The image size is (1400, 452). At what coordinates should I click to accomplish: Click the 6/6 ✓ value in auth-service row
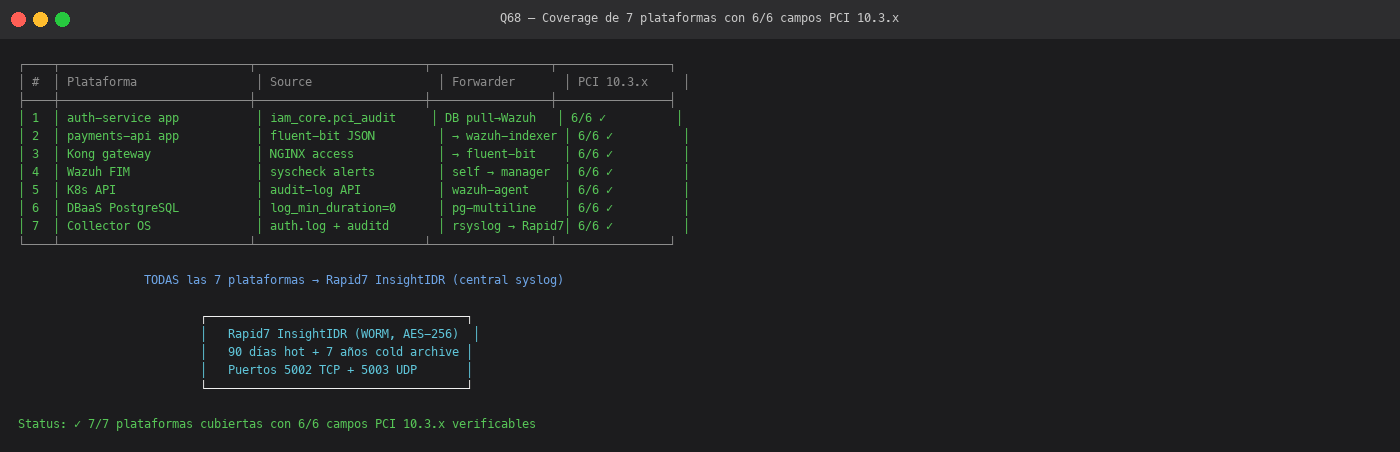pyautogui.click(x=588, y=118)
